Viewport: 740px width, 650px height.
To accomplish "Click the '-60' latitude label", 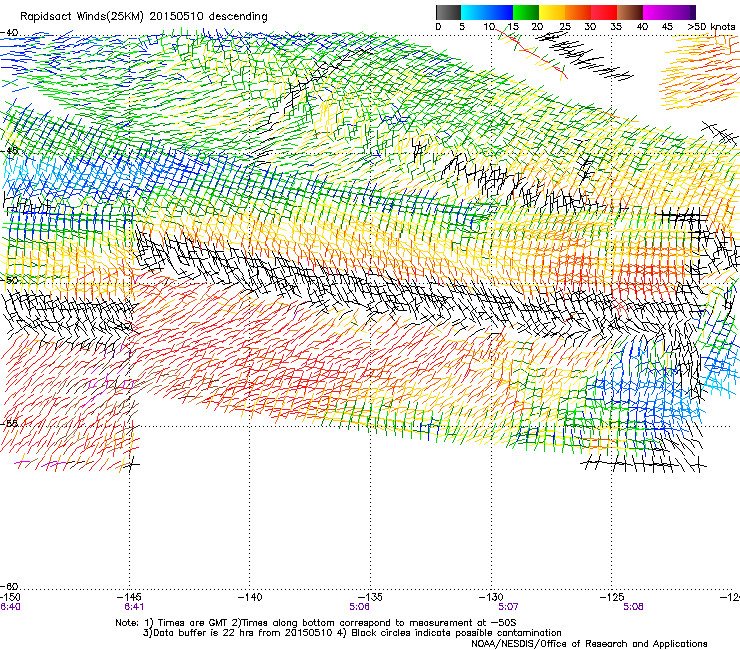I will (9, 586).
